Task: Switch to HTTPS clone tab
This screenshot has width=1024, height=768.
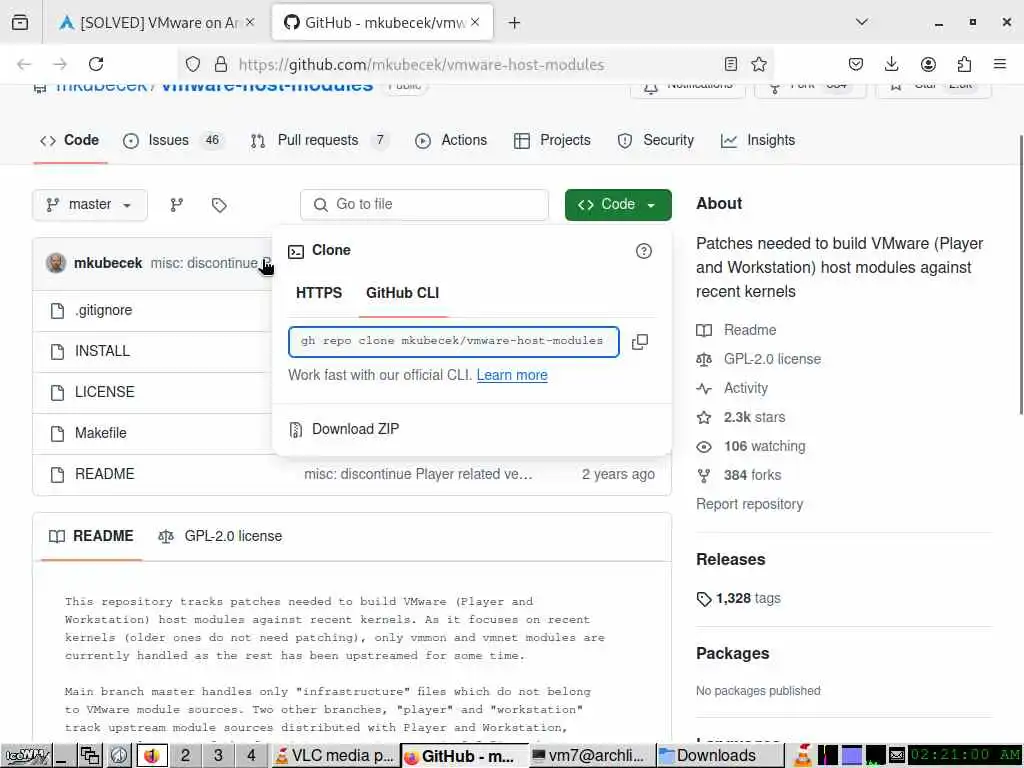Action: pyautogui.click(x=319, y=293)
